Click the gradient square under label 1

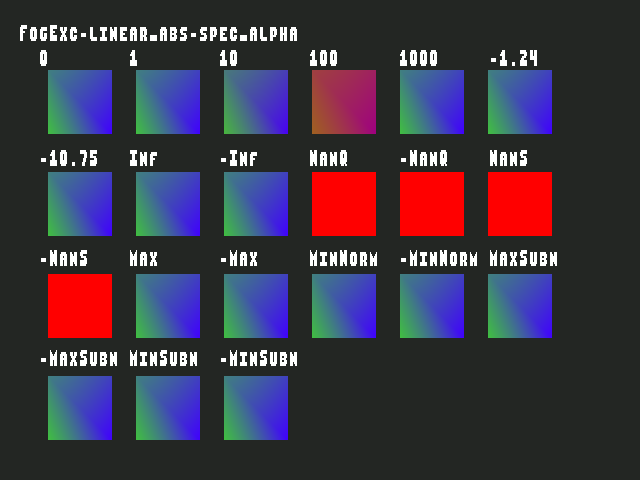pos(168,102)
